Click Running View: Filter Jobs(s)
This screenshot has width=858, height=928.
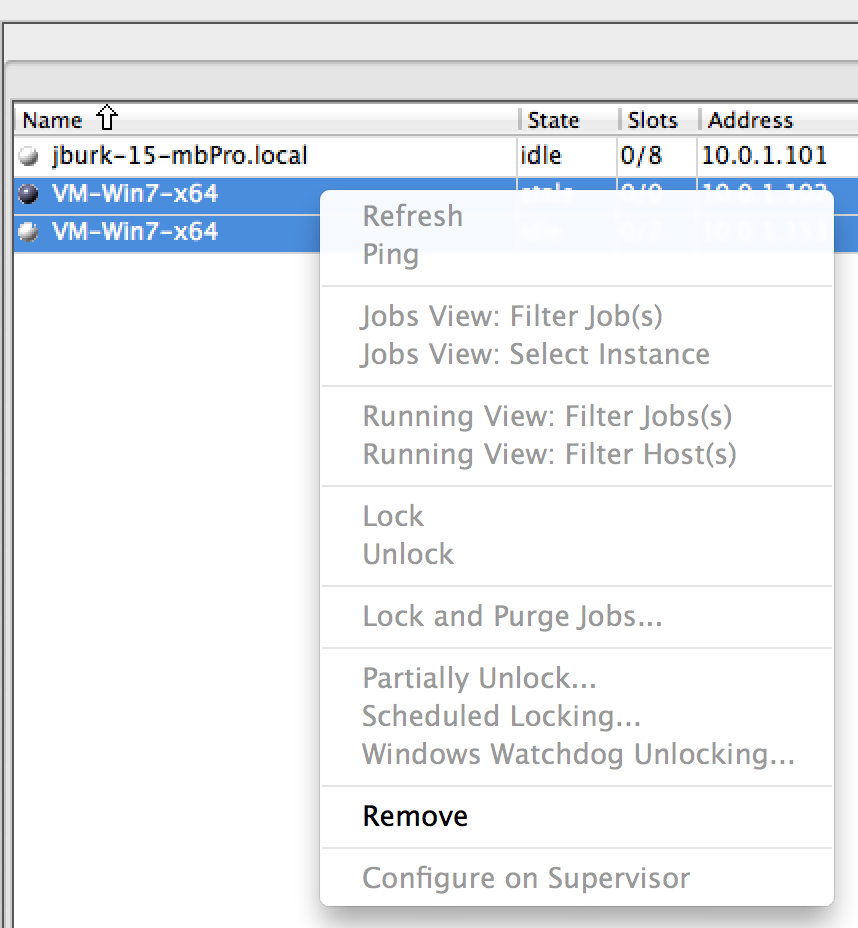tap(547, 416)
